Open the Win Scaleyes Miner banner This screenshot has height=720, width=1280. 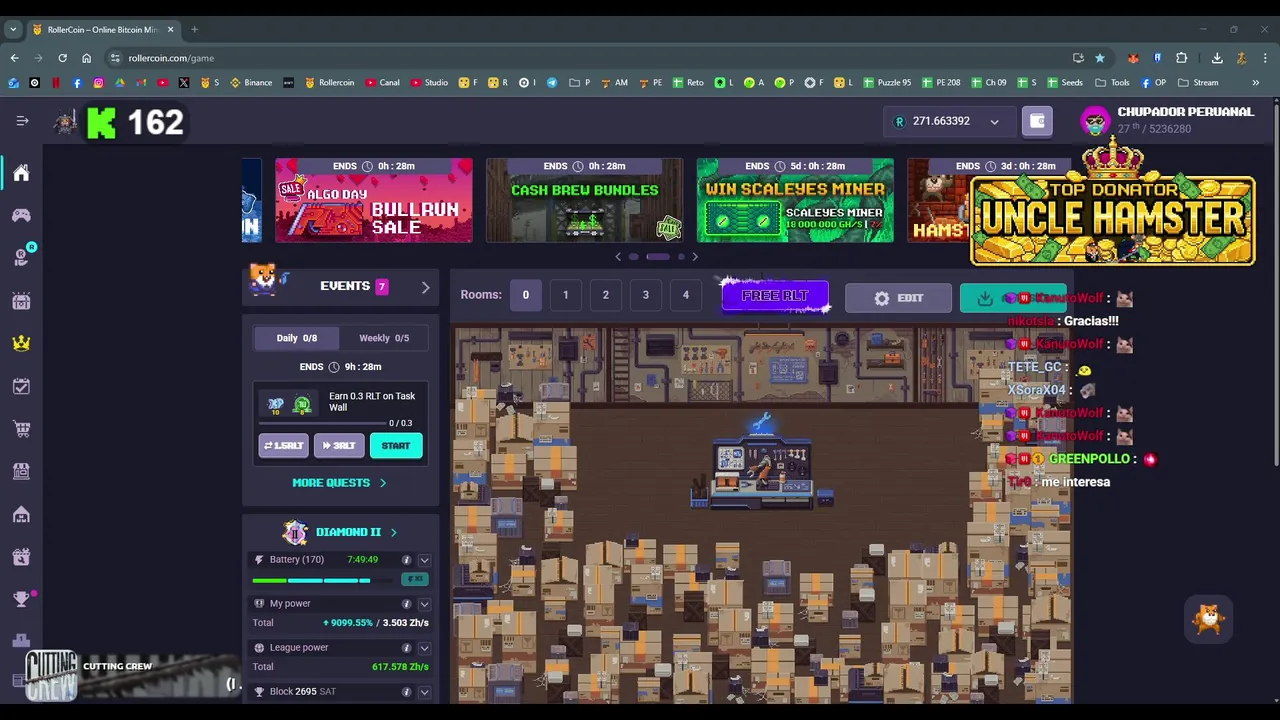pyautogui.click(x=795, y=200)
